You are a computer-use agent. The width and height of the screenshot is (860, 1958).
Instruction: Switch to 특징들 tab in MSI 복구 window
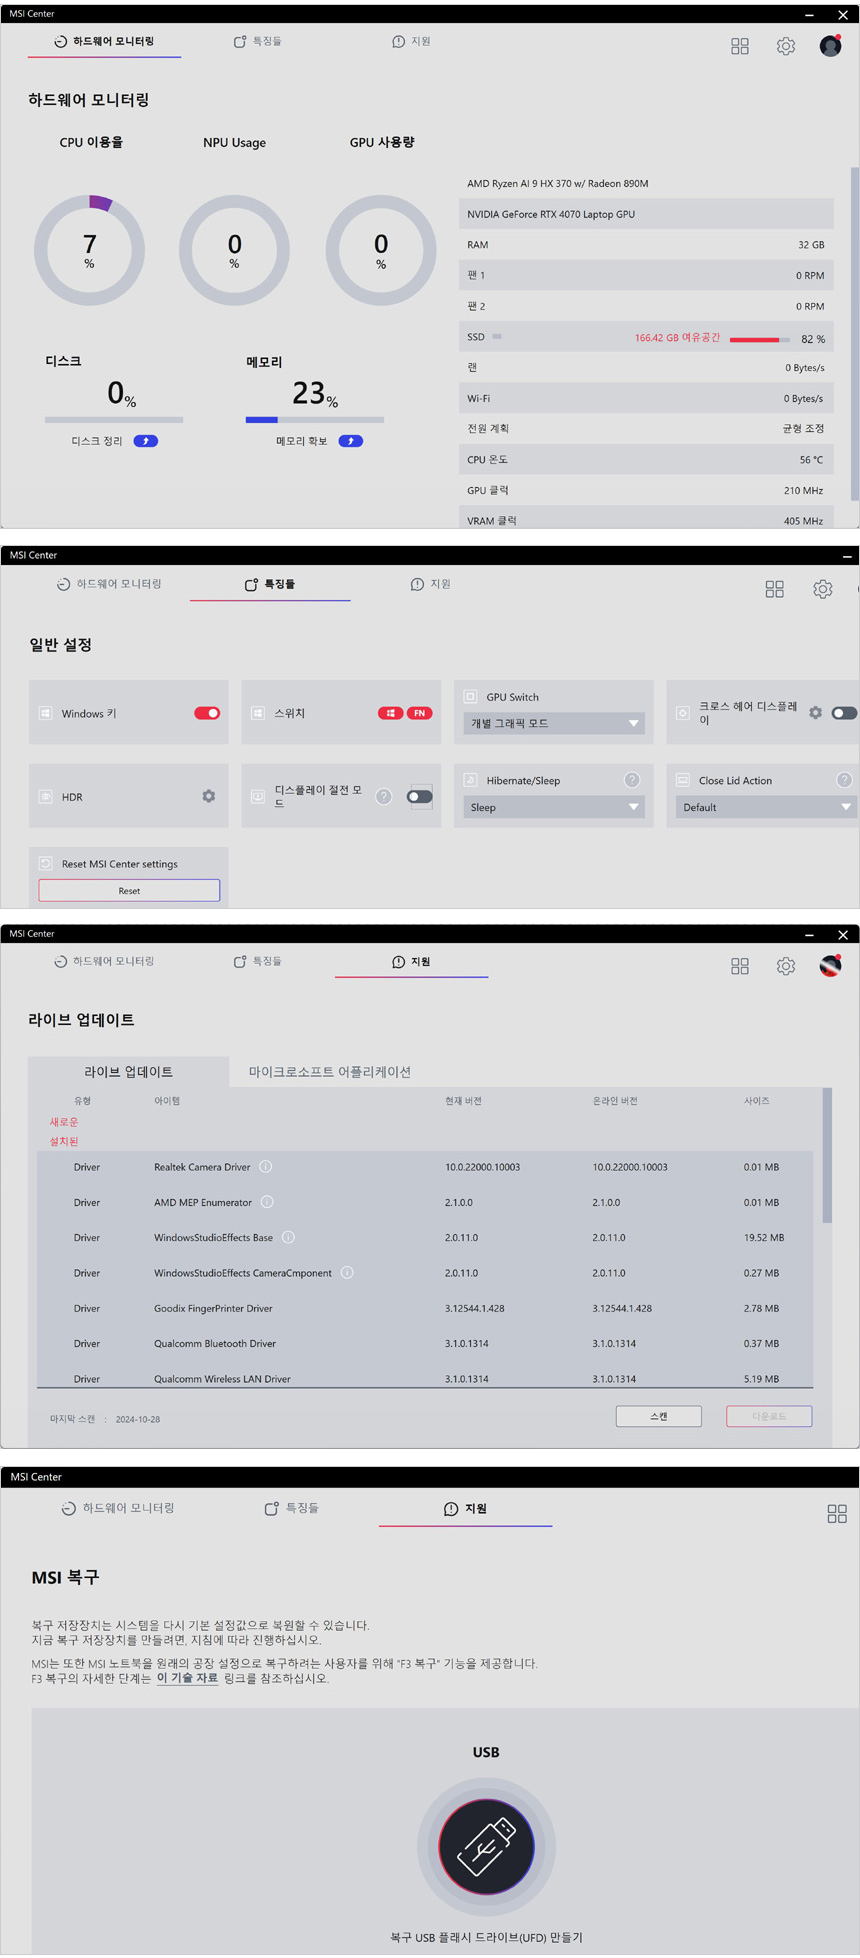[292, 1508]
